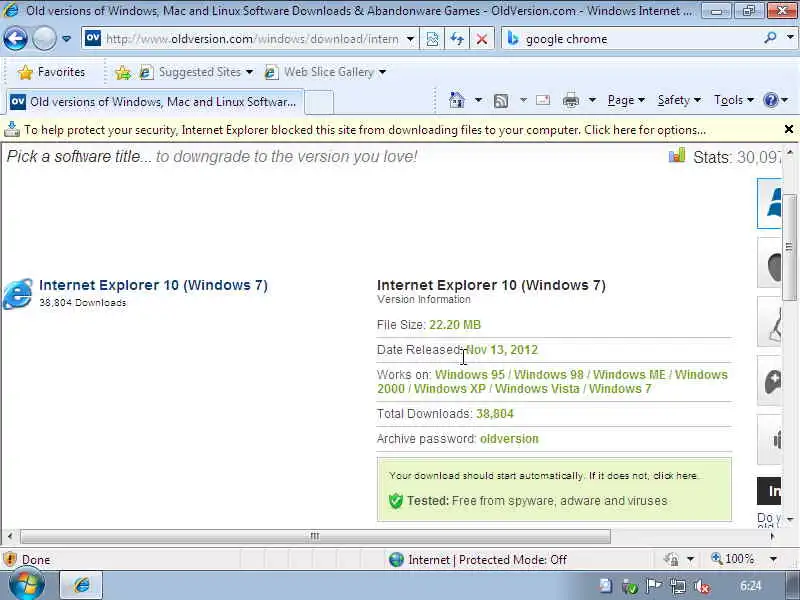The image size is (800, 600).
Task: Open Internet Explorer 10 (Windows 7) link
Action: 153,285
